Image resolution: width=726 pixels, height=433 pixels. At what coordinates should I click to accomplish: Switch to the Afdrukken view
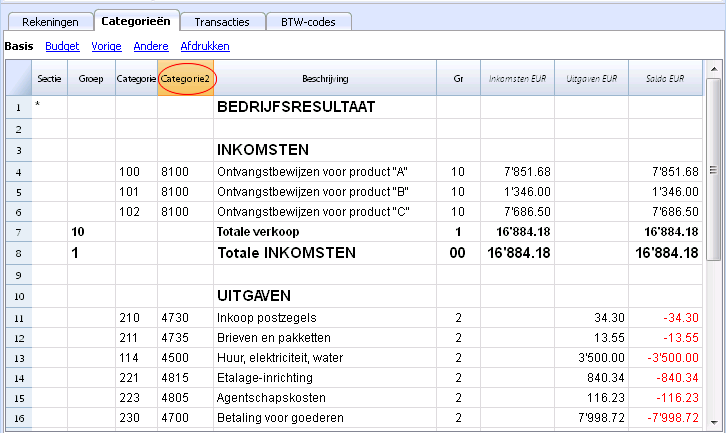click(205, 46)
